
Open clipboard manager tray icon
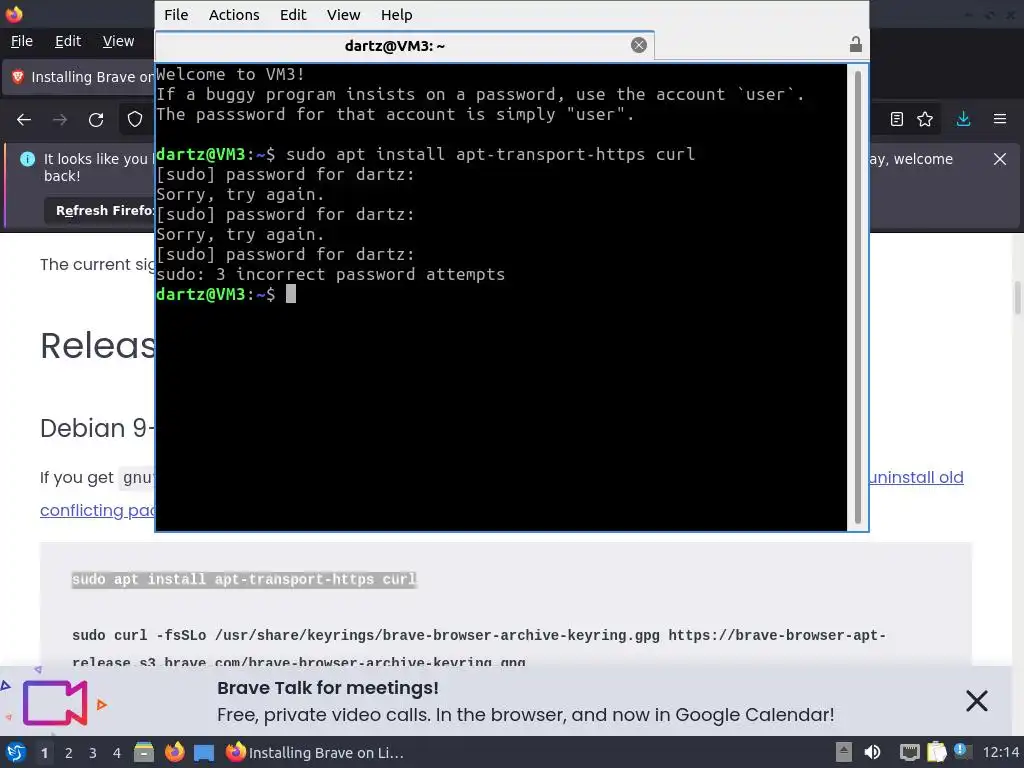pos(936,752)
